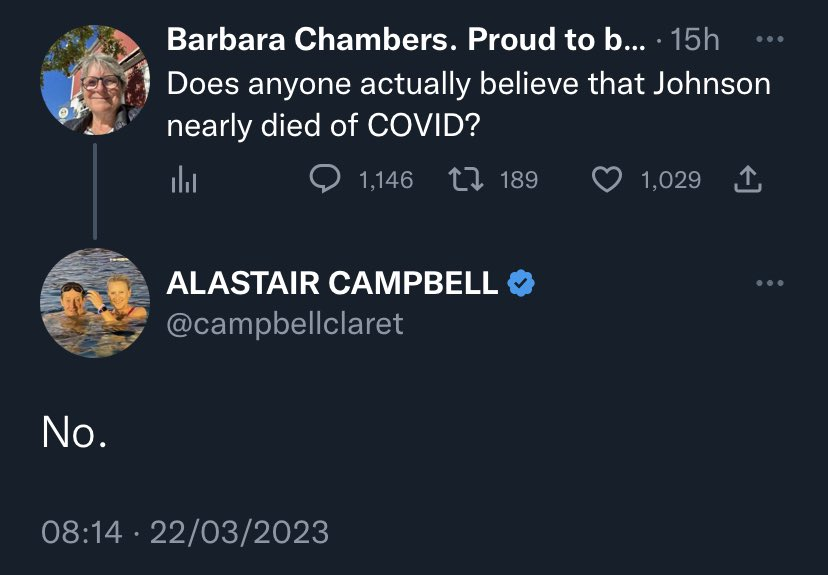Click the 08:14 · 22/03/2023 timestamp
This screenshot has width=828, height=575.
tap(185, 531)
